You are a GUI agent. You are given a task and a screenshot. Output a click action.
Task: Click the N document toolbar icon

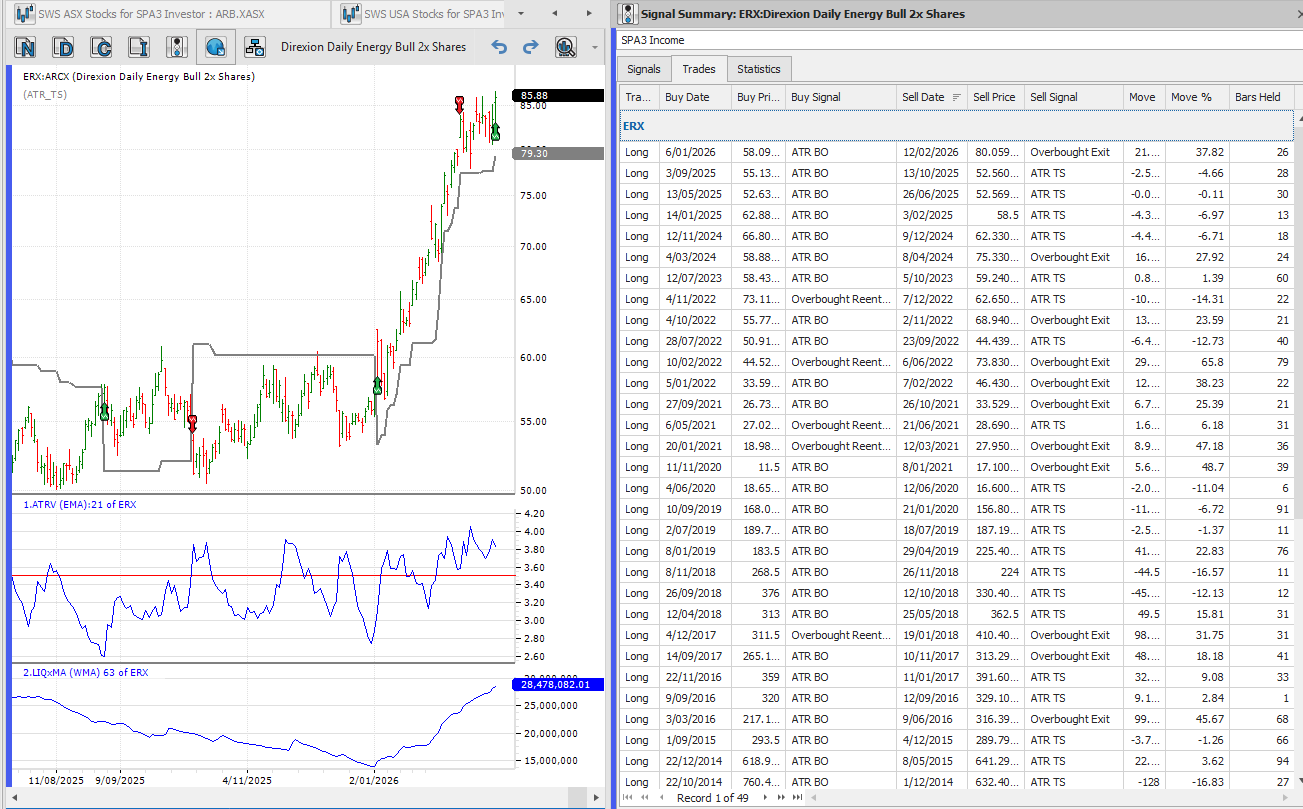tap(26, 47)
